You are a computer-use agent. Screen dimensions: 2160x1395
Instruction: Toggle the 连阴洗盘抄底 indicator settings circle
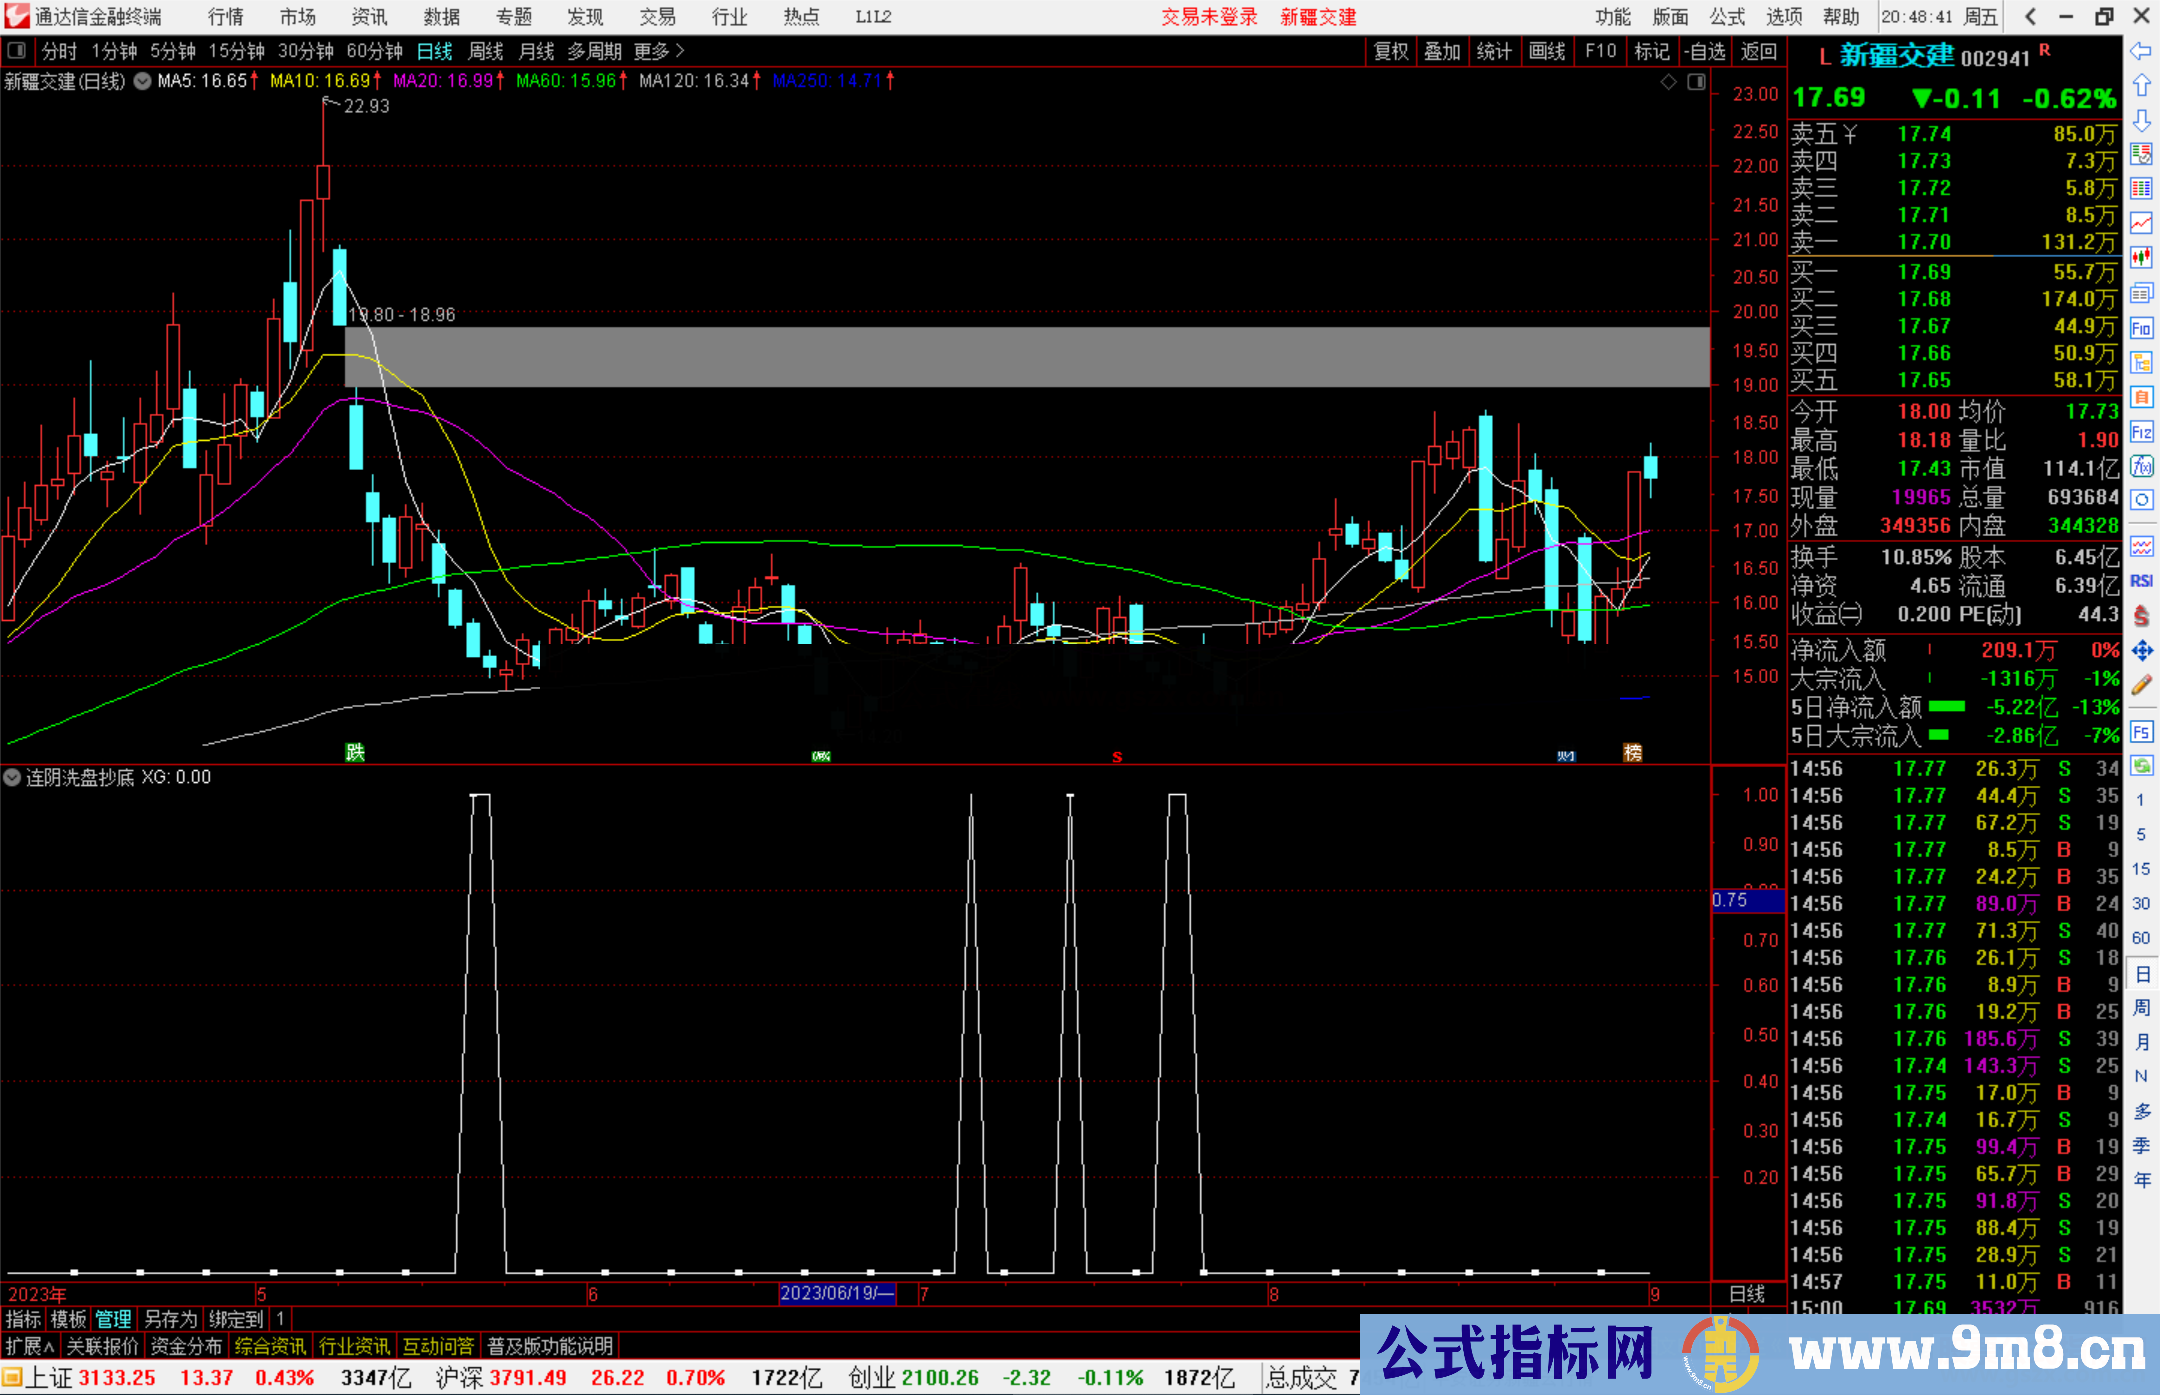click(x=12, y=777)
